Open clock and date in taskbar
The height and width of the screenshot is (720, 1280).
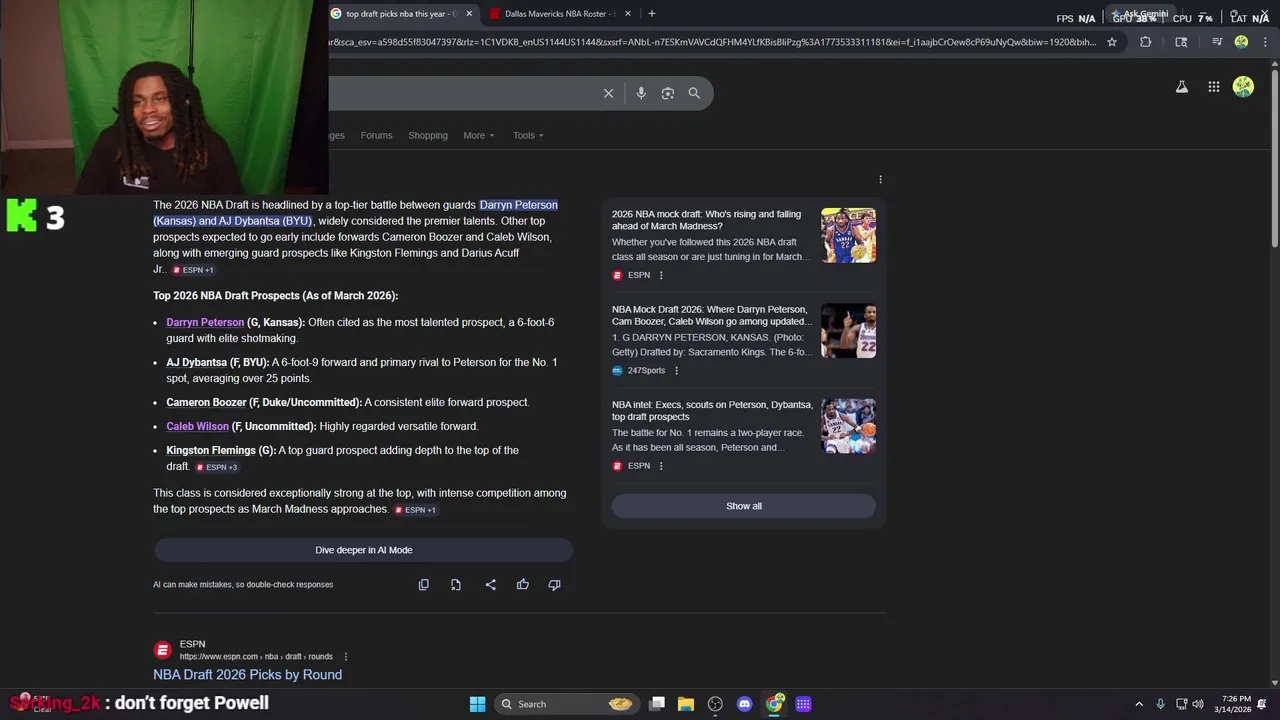click(x=1232, y=704)
